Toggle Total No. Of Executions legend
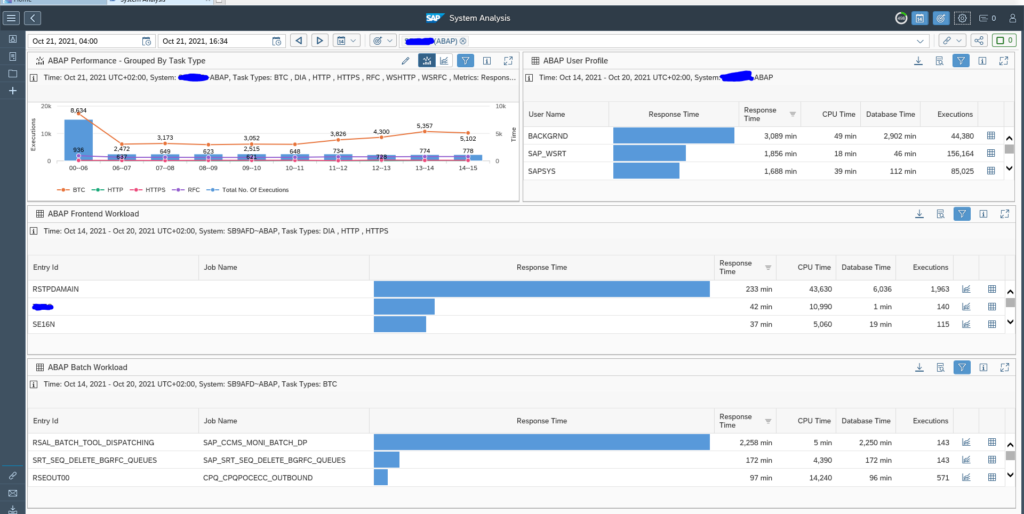 tap(248, 190)
